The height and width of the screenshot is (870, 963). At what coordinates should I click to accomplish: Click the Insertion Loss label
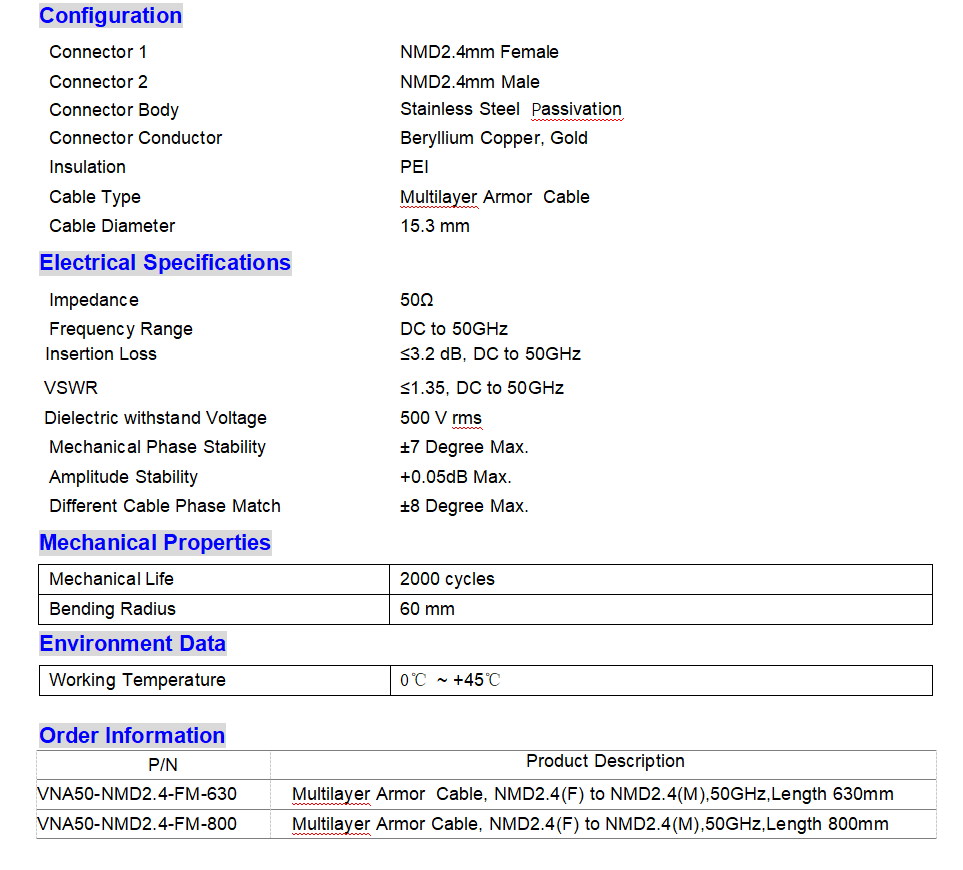(101, 354)
